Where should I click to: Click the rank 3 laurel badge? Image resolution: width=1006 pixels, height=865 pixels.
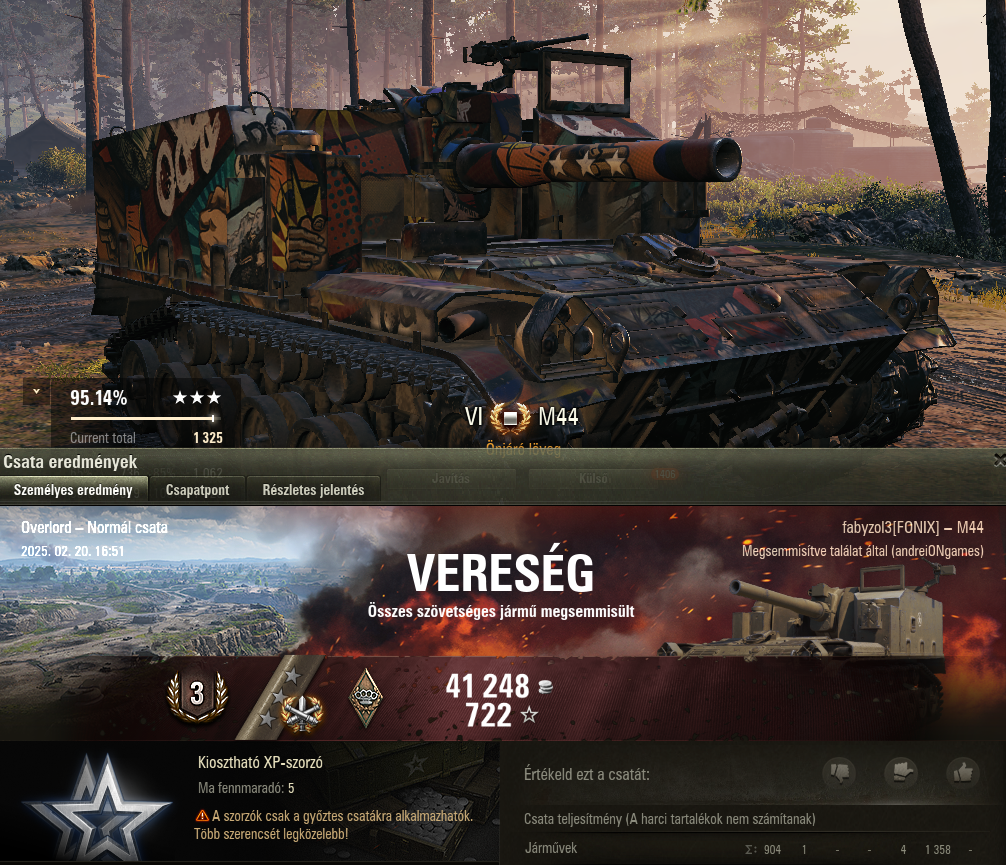(x=197, y=696)
